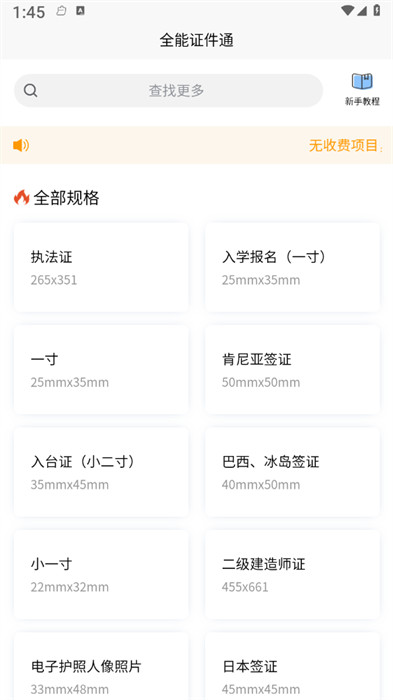Tap the search magnifier icon
This screenshot has width=393, height=700.
coord(30,91)
